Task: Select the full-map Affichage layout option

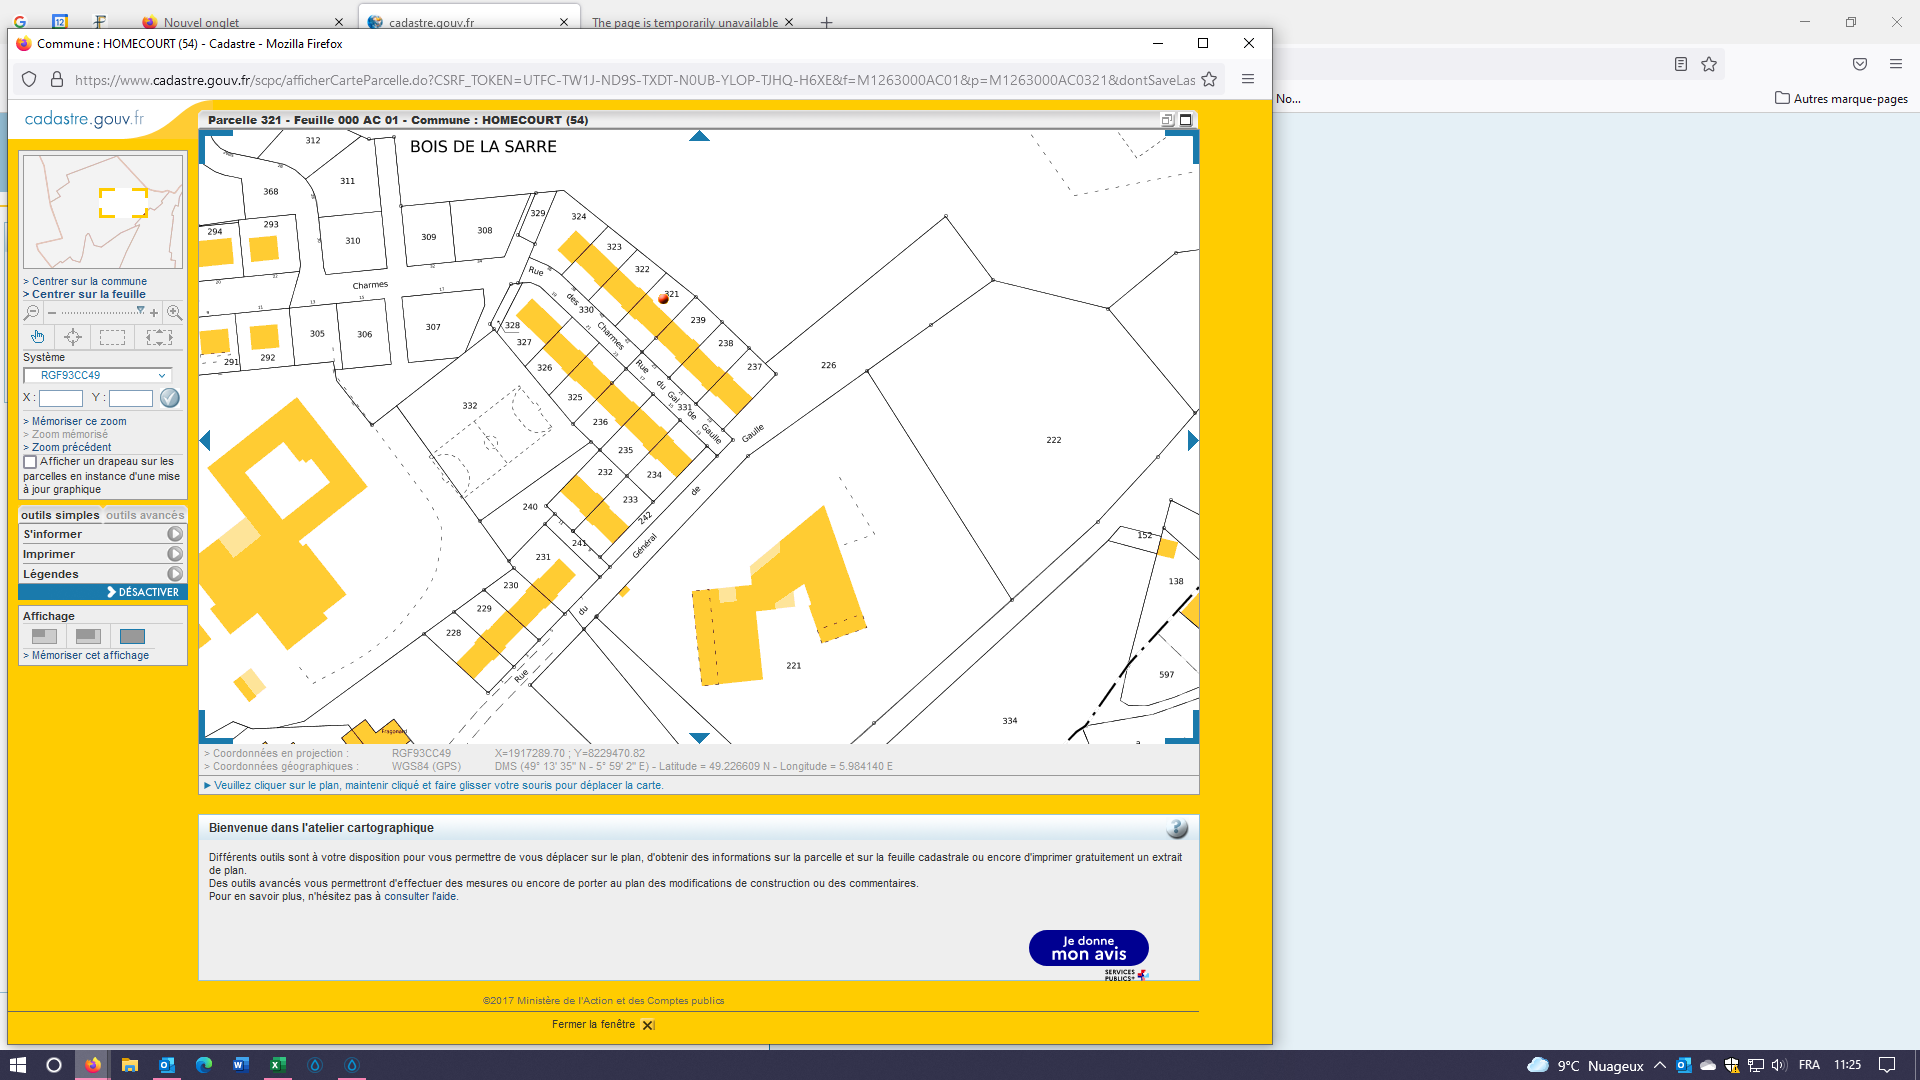Action: click(x=132, y=636)
